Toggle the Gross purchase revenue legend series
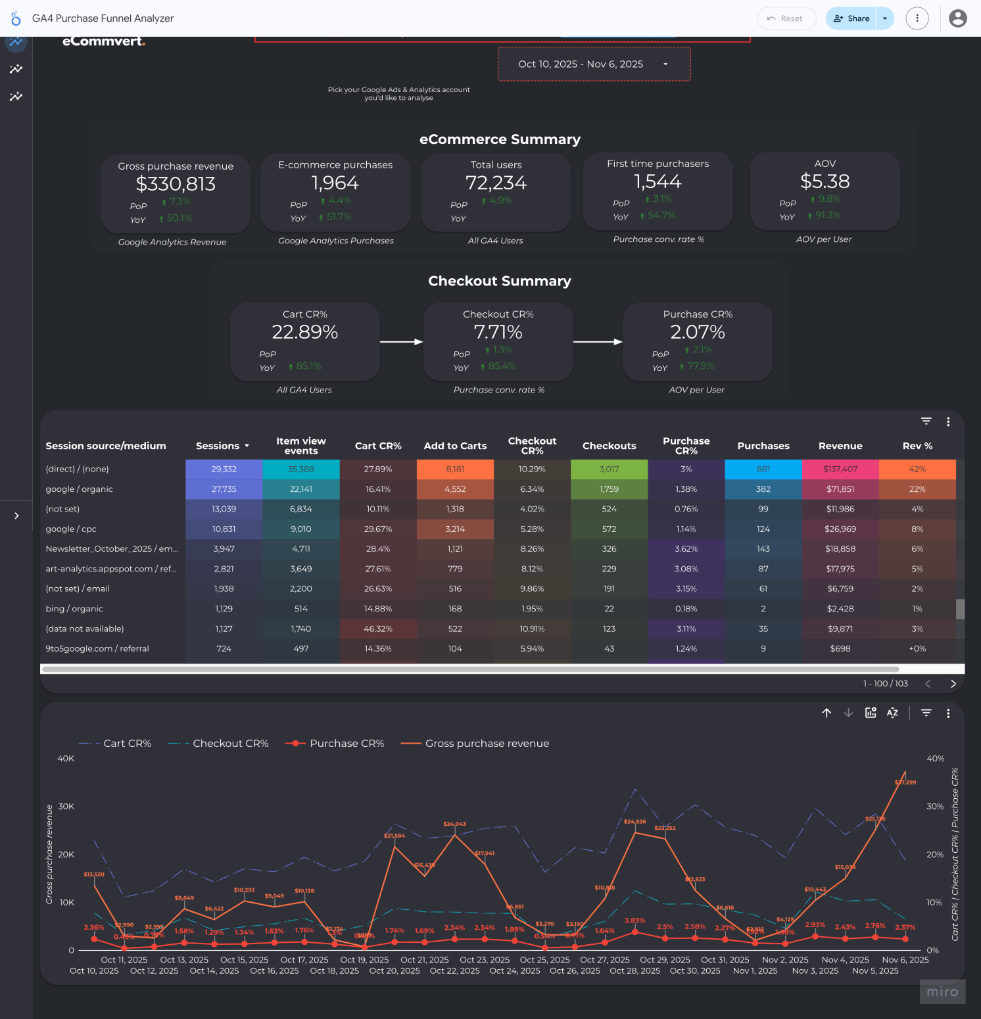This screenshot has height=1019, width=981. pyautogui.click(x=475, y=743)
